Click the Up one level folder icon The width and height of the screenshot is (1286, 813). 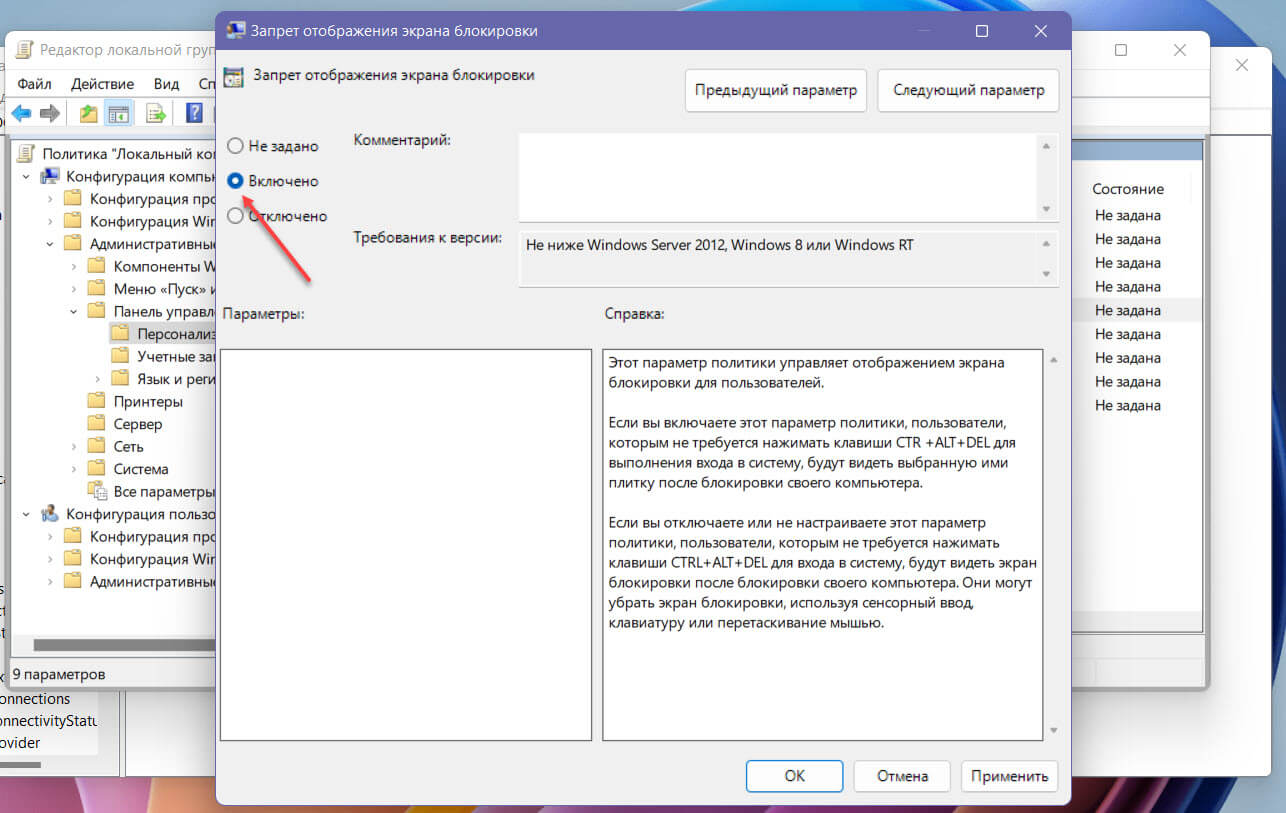click(89, 114)
